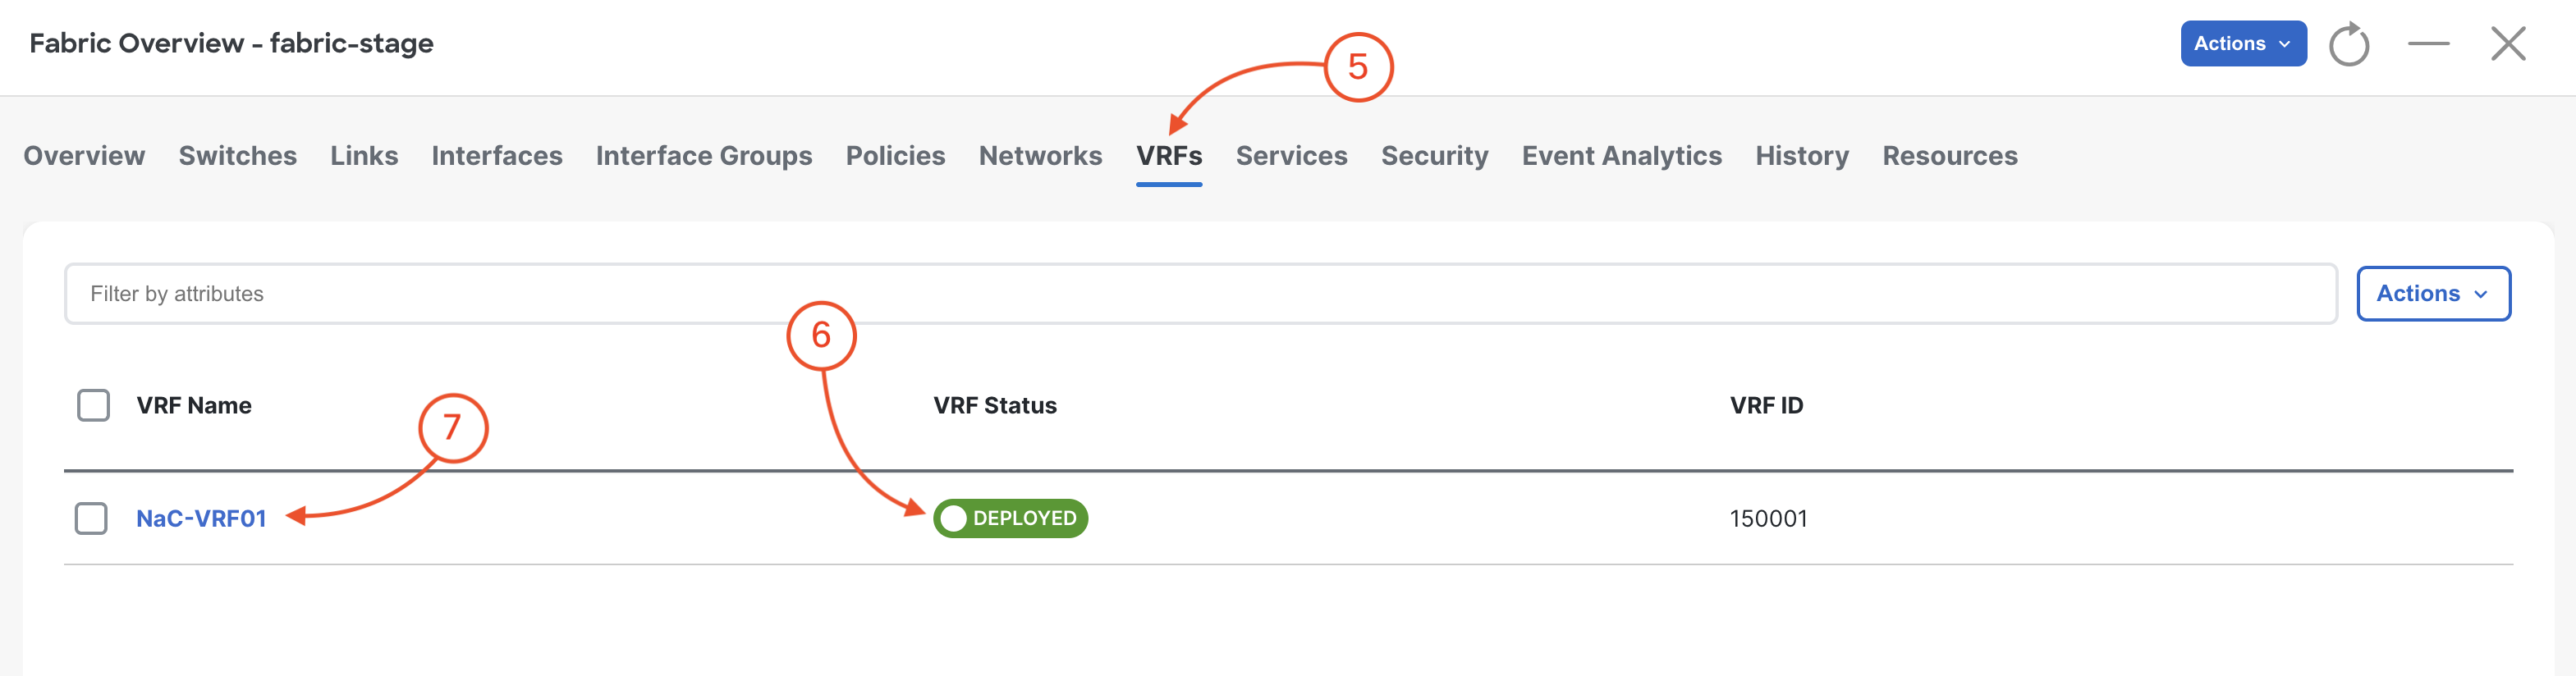The width and height of the screenshot is (2576, 676).
Task: Open the Interface Groups tab
Action: point(704,156)
